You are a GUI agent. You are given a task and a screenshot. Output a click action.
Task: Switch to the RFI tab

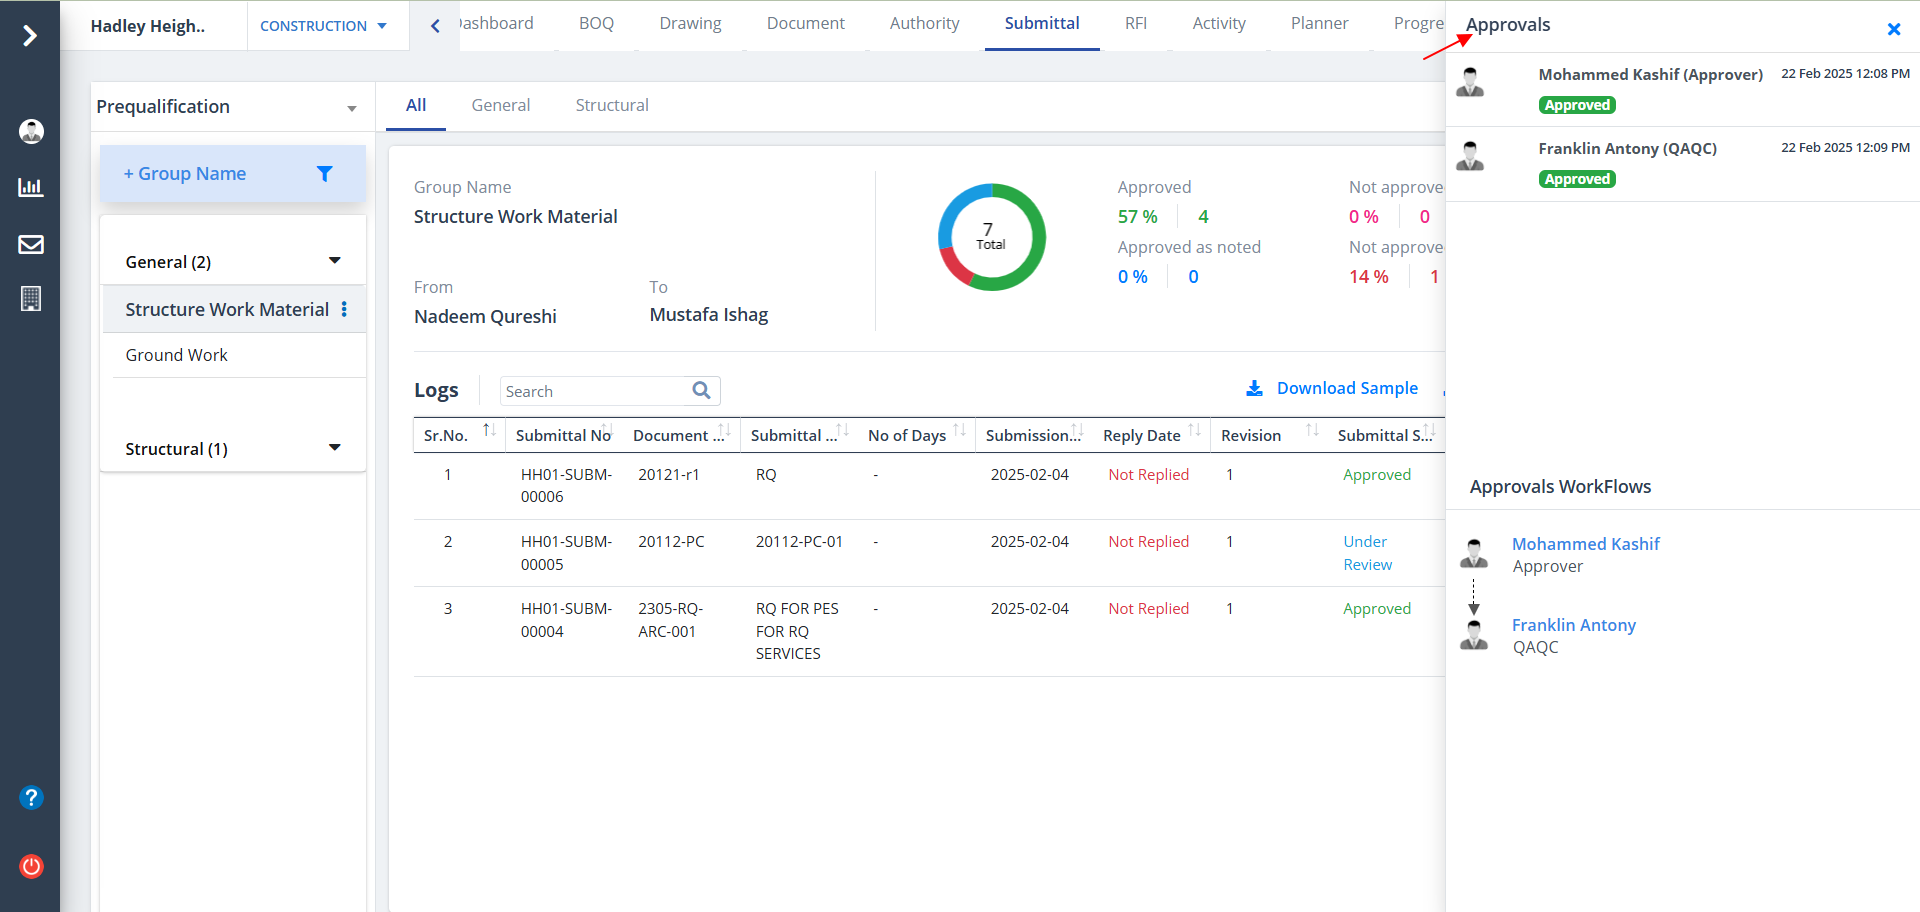1135,23
